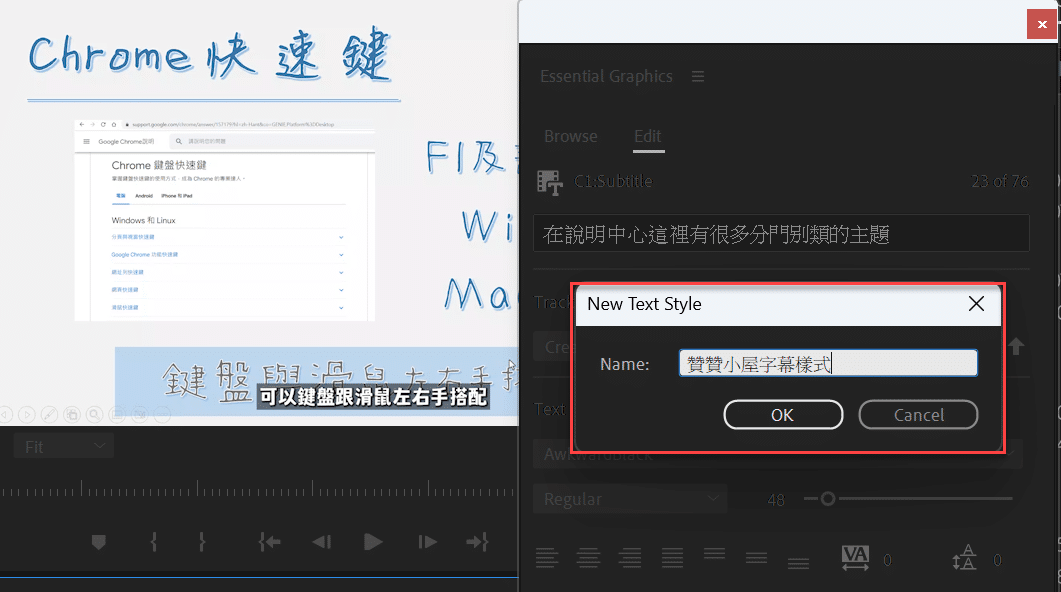Step back one frame
Image resolution: width=1061 pixels, height=592 pixels.
coord(322,542)
